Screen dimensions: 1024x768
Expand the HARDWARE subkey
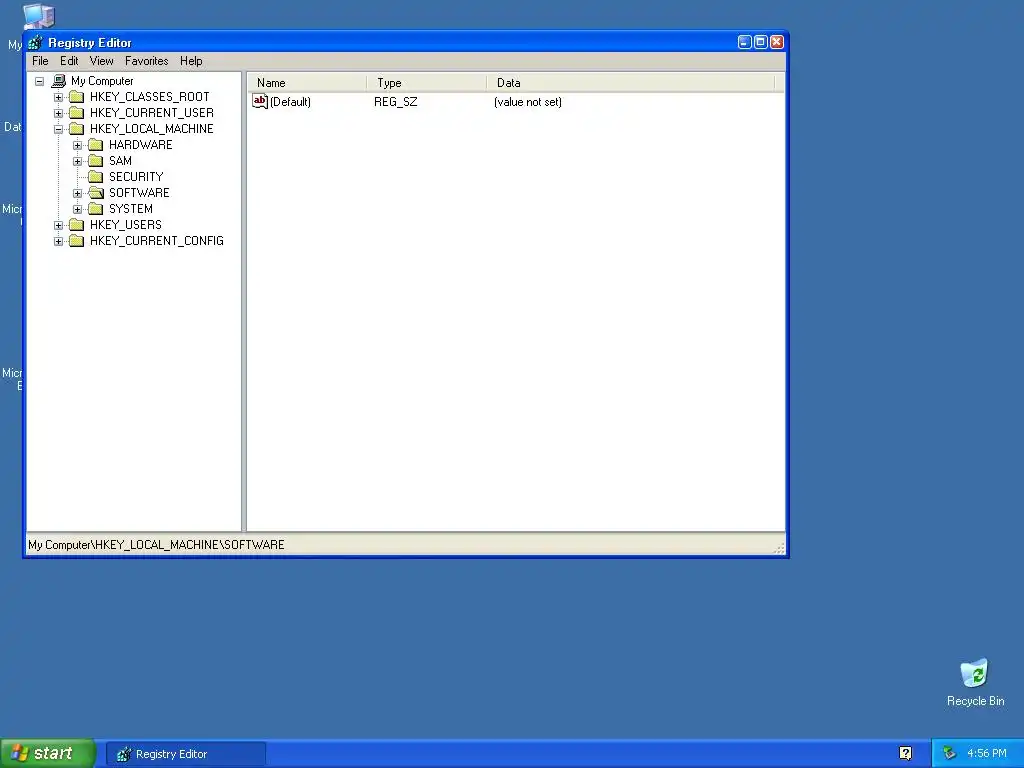point(78,146)
